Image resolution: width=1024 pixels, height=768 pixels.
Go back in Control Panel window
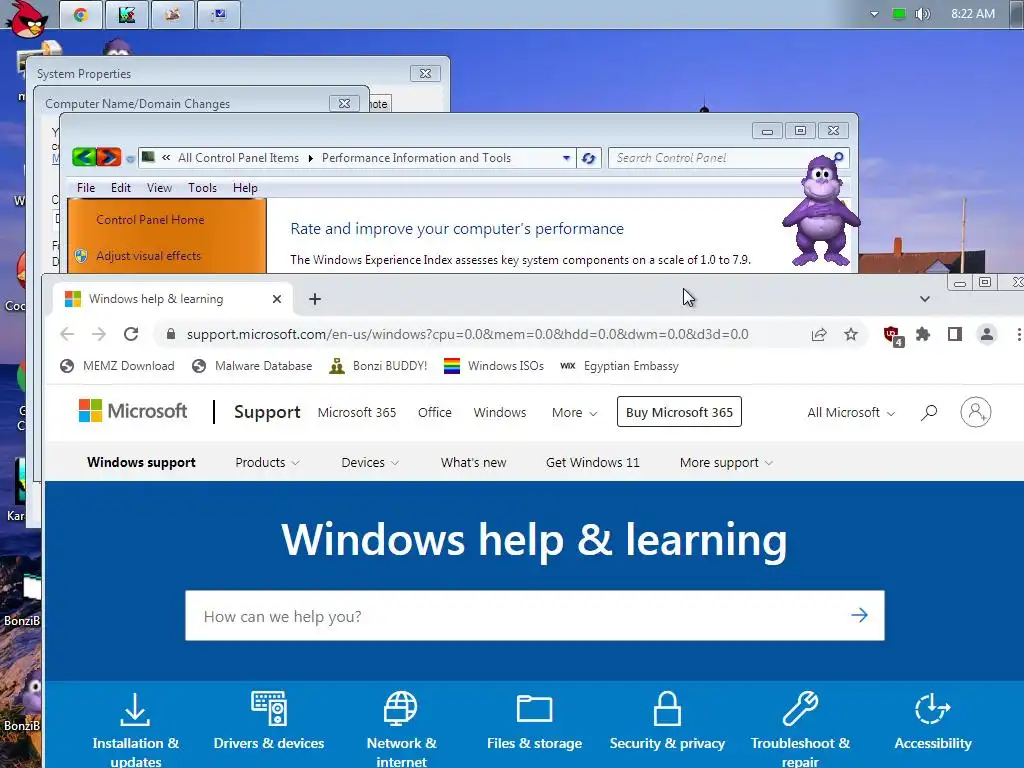point(84,157)
